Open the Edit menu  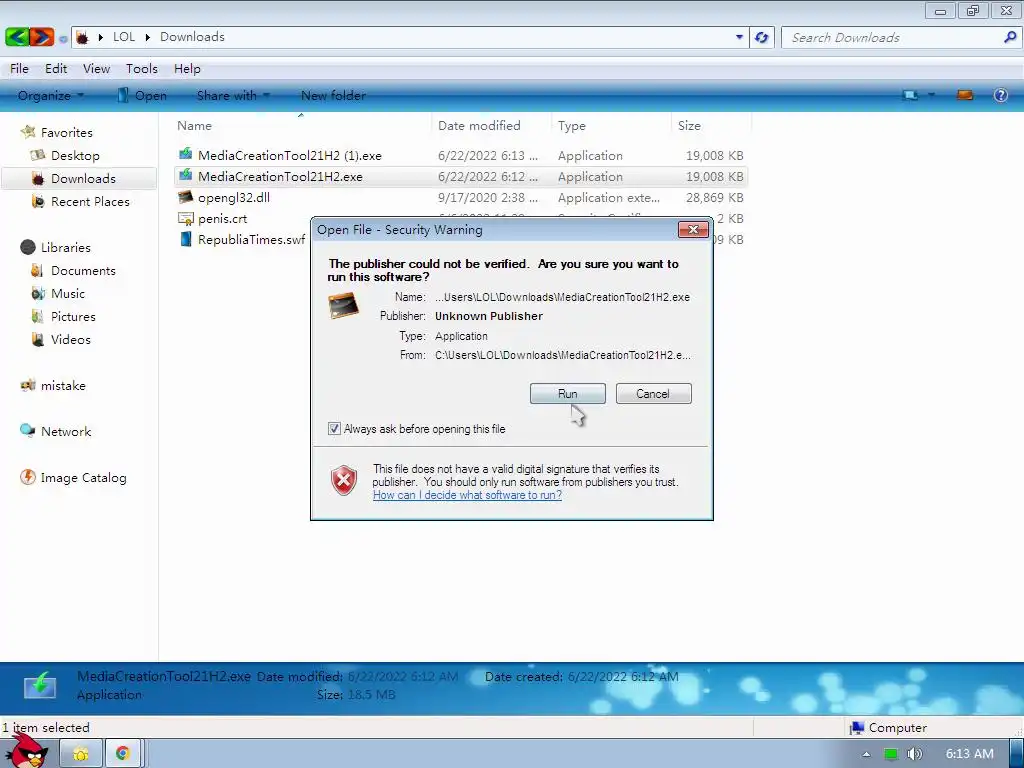[x=56, y=69]
